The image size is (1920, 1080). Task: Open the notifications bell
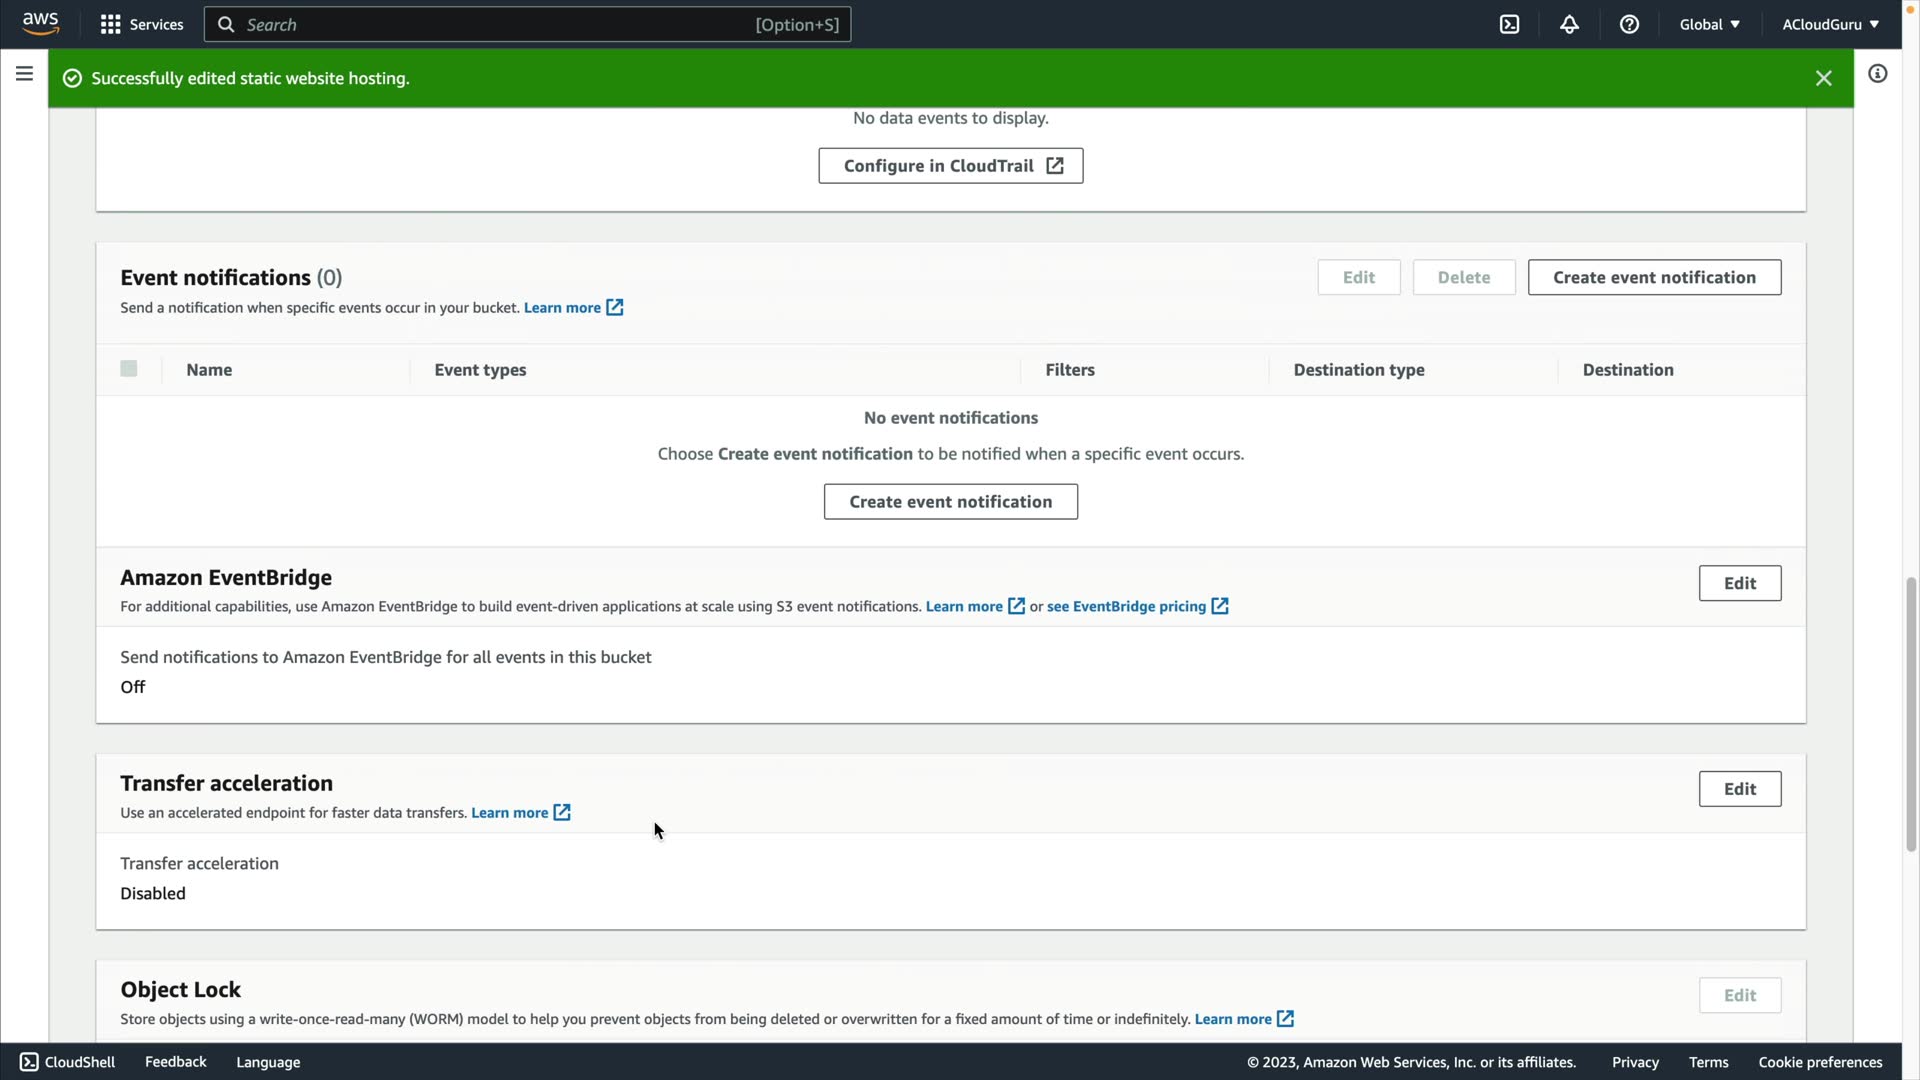coord(1569,24)
